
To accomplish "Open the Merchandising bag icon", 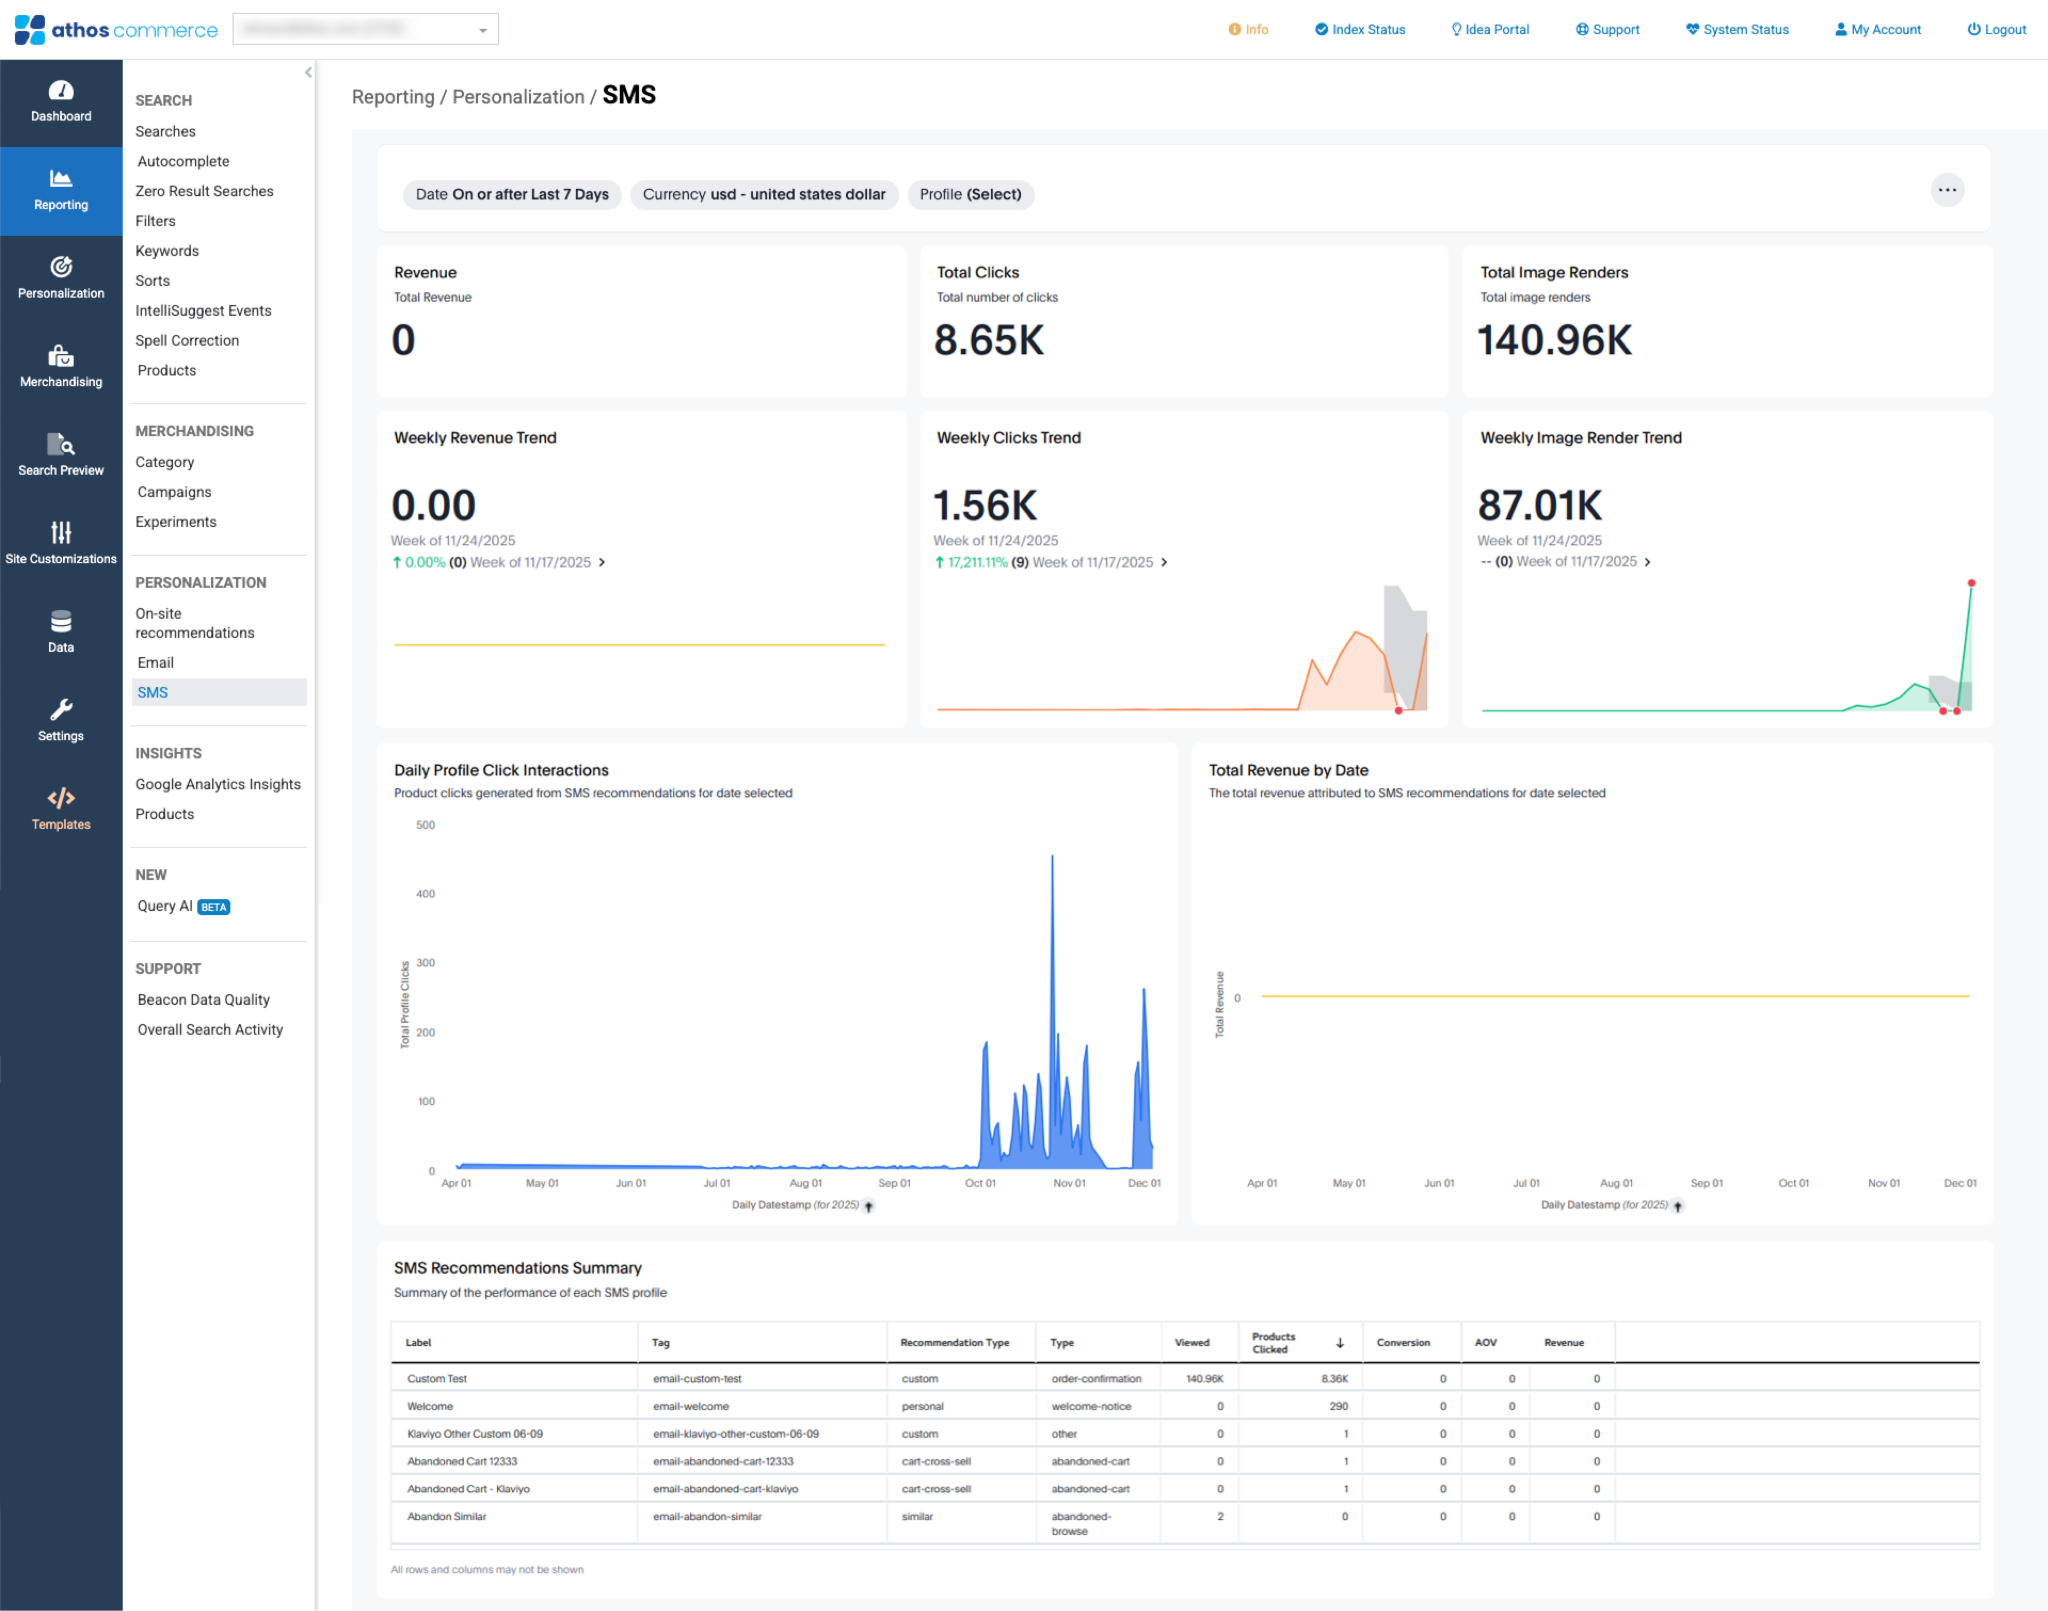I will coord(61,356).
